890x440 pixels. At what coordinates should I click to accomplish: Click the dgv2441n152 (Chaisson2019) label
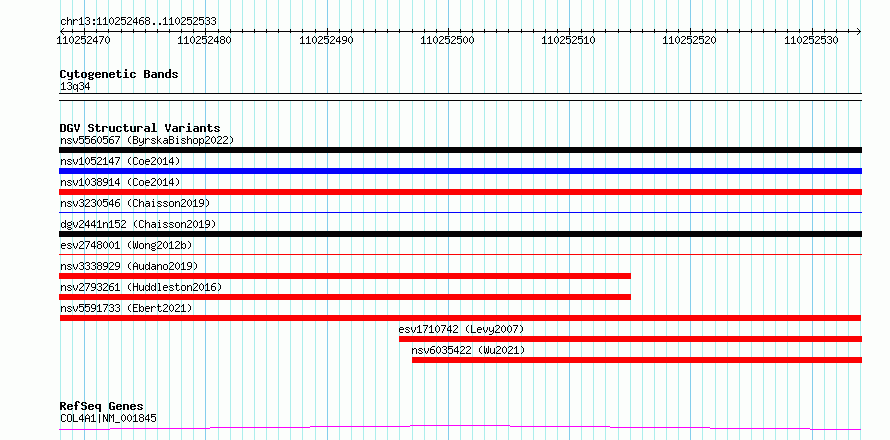pos(138,224)
